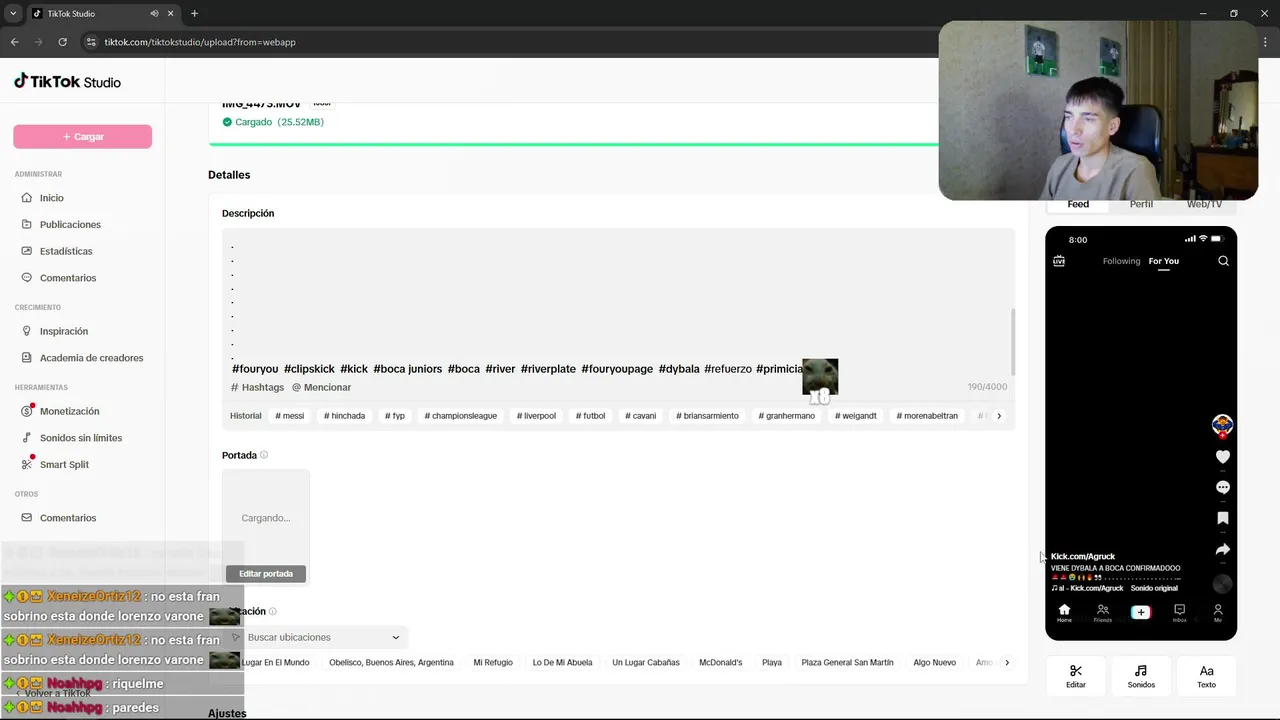The height and width of the screenshot is (720, 1280).
Task: Click Inbox icon in phone preview
Action: click(1179, 613)
